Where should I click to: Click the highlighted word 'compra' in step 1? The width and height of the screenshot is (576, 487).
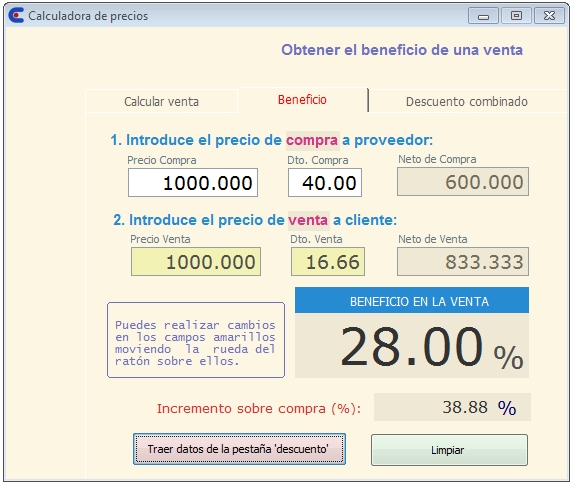[312, 140]
